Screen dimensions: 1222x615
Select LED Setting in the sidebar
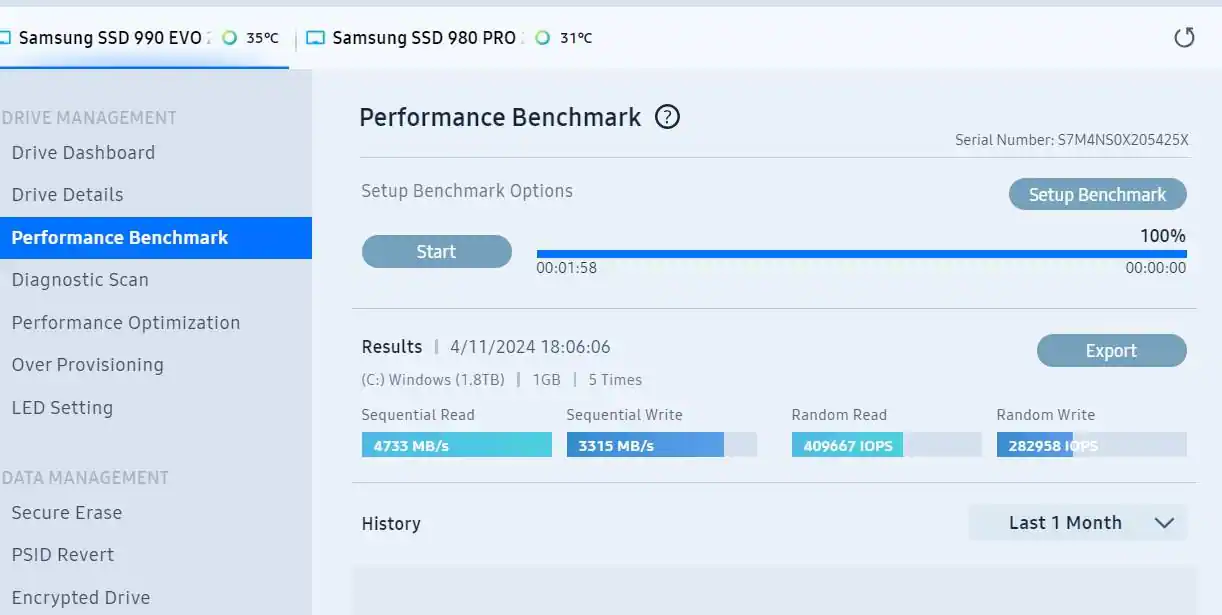click(x=62, y=408)
